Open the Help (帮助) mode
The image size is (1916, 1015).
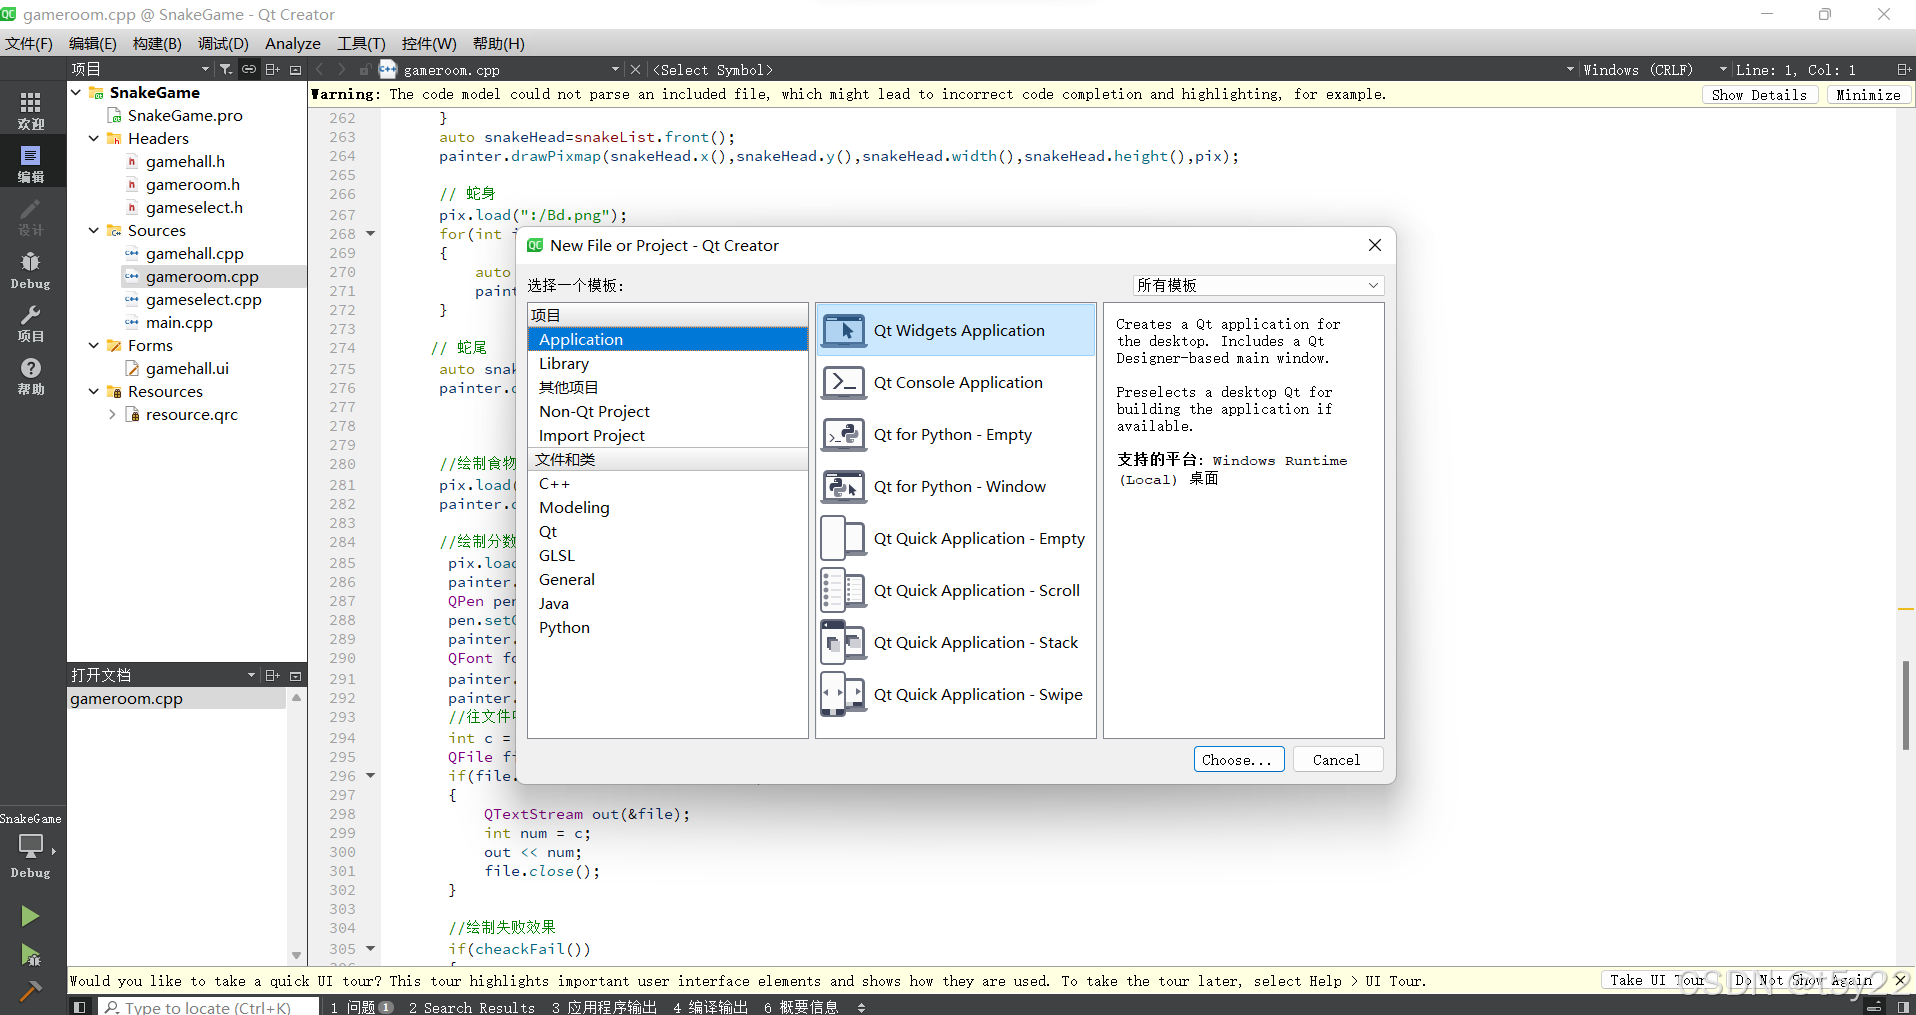pos(31,376)
